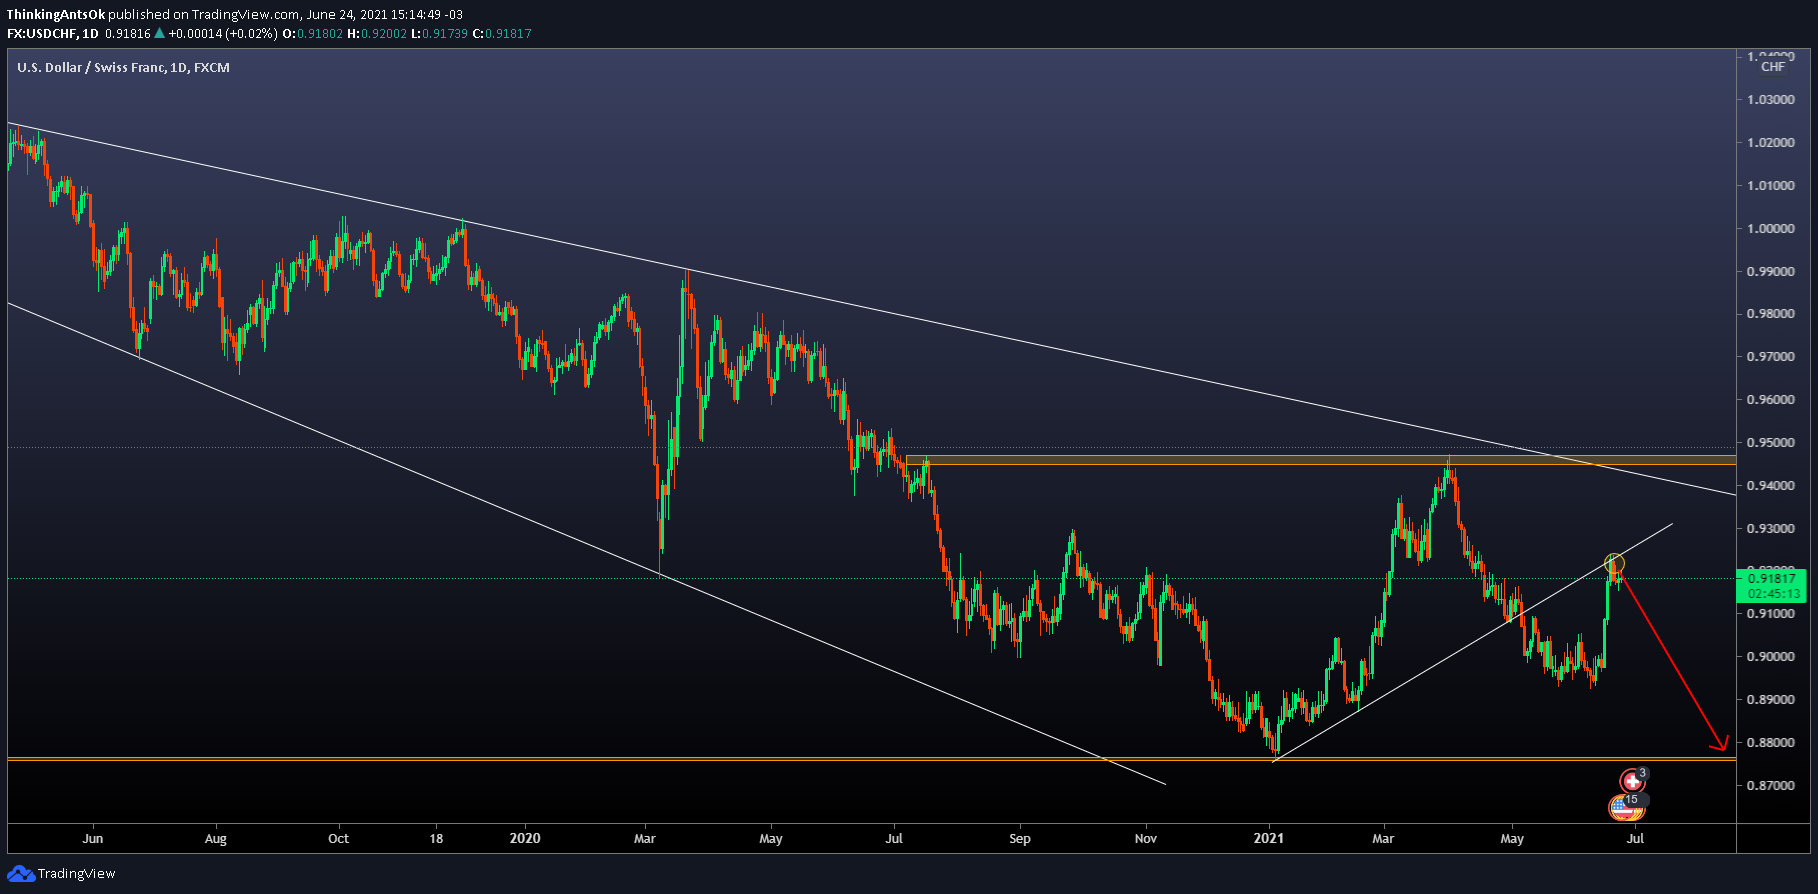The height and width of the screenshot is (894, 1818).
Task: Click the 1.00000 price axis label
Action: click(1770, 229)
